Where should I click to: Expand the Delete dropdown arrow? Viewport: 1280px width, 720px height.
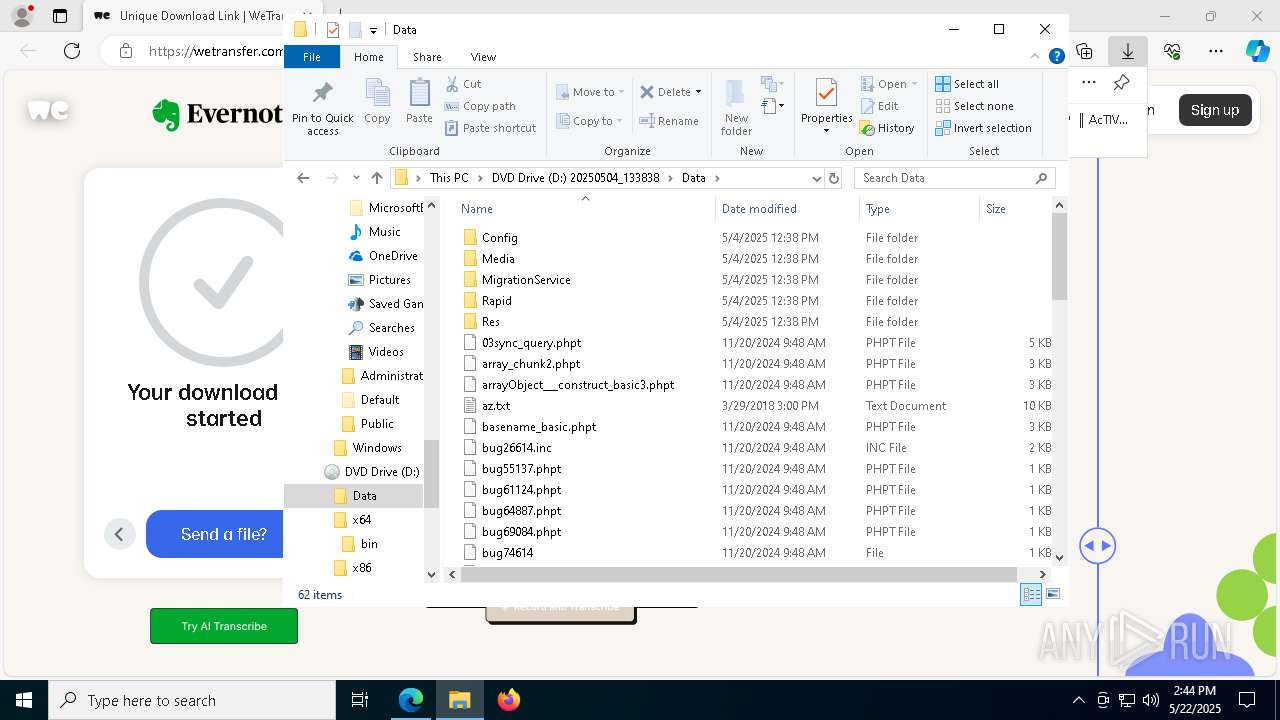698,92
